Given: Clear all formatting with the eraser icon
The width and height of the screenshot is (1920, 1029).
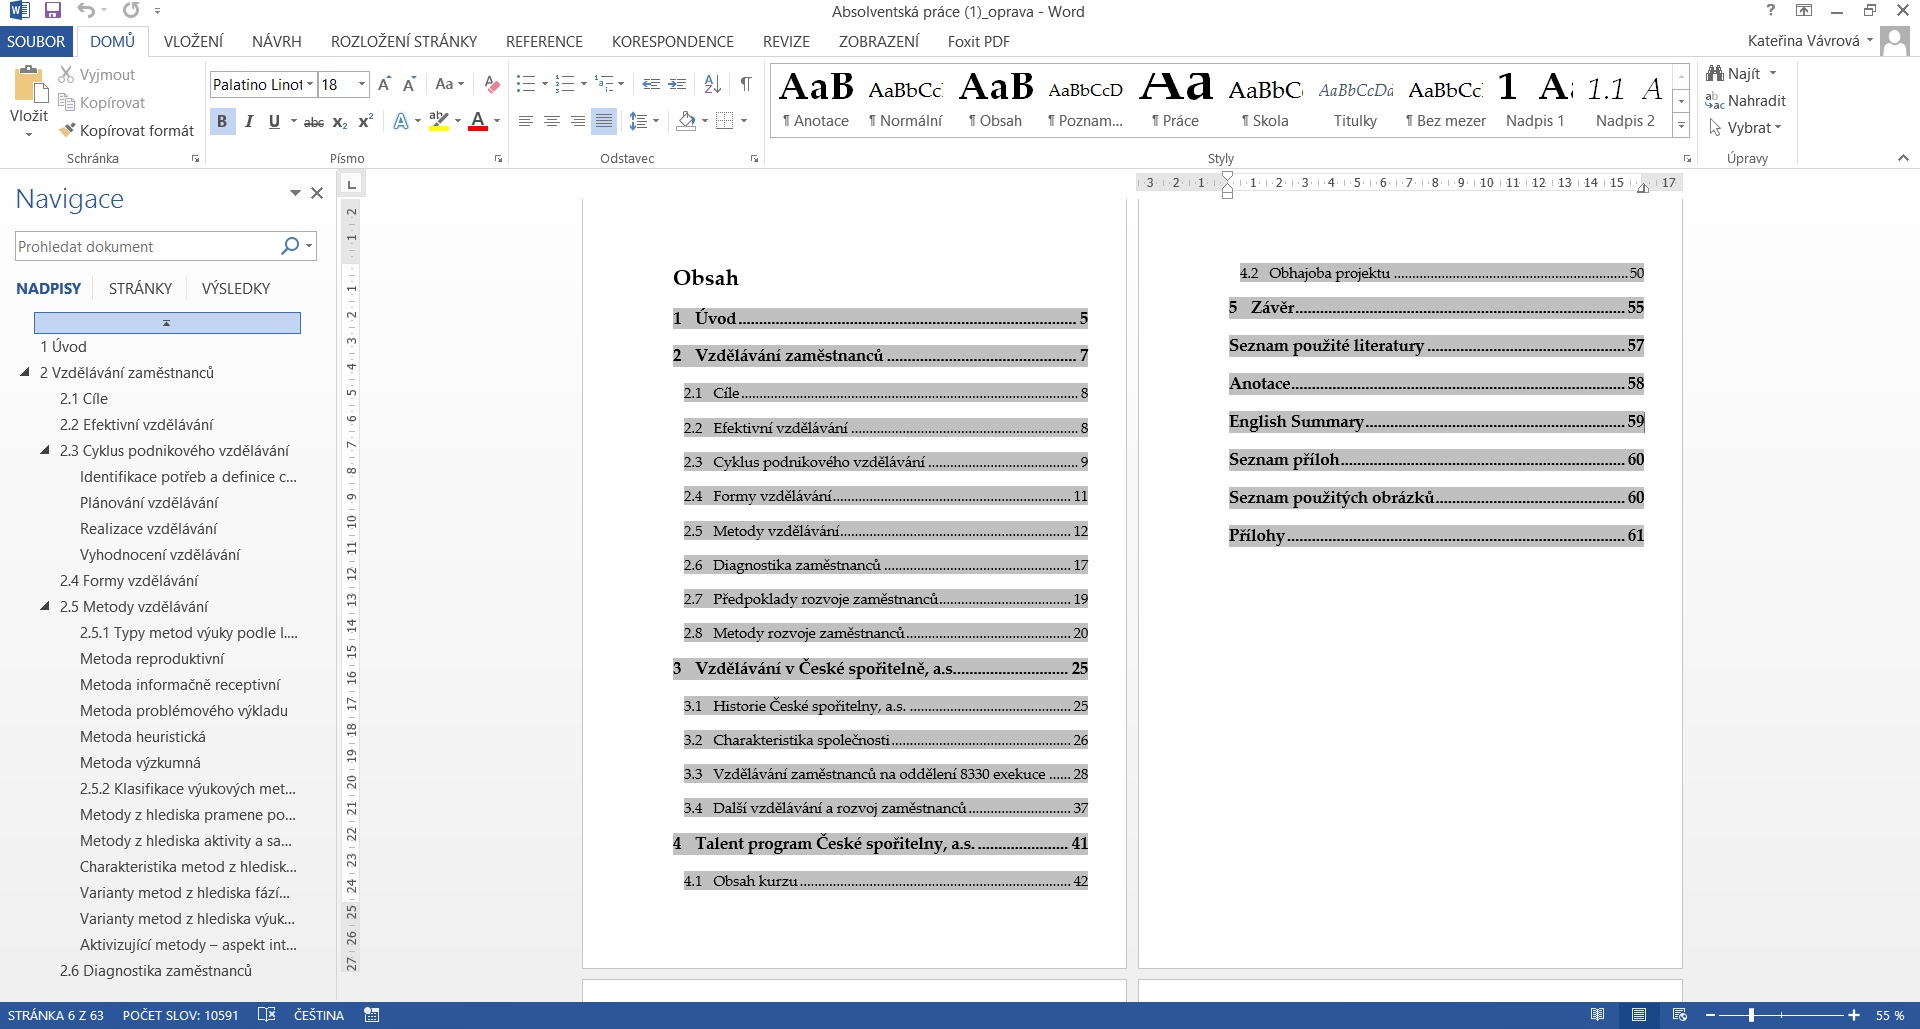Looking at the screenshot, I should coord(491,85).
